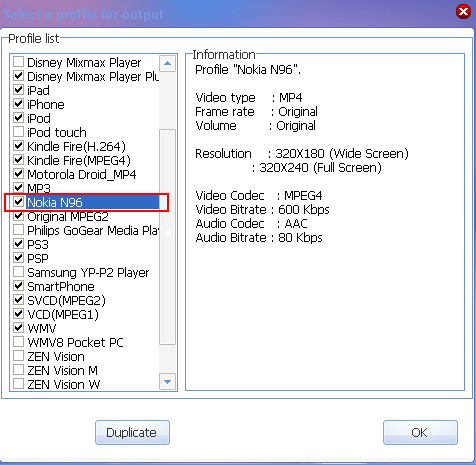The width and height of the screenshot is (476, 465).
Task: Select WMV8 Pocket PC profile name
Action: [75, 343]
